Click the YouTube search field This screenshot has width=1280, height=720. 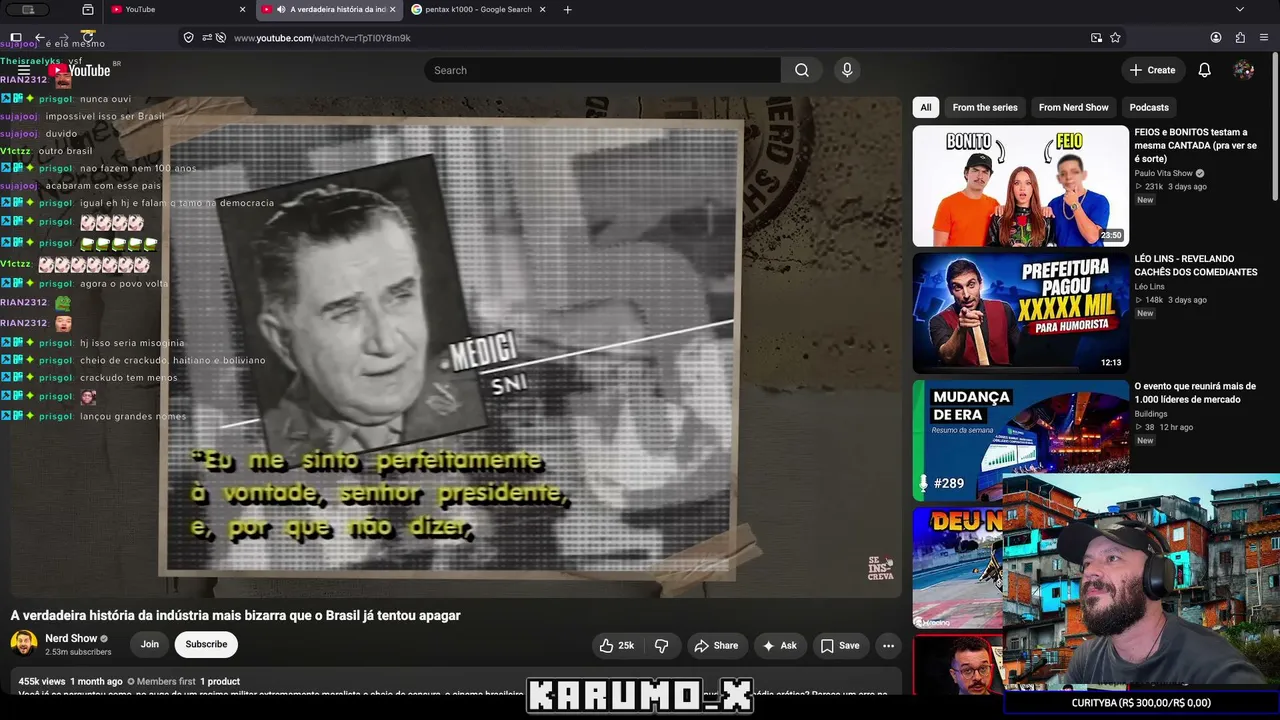[602, 70]
